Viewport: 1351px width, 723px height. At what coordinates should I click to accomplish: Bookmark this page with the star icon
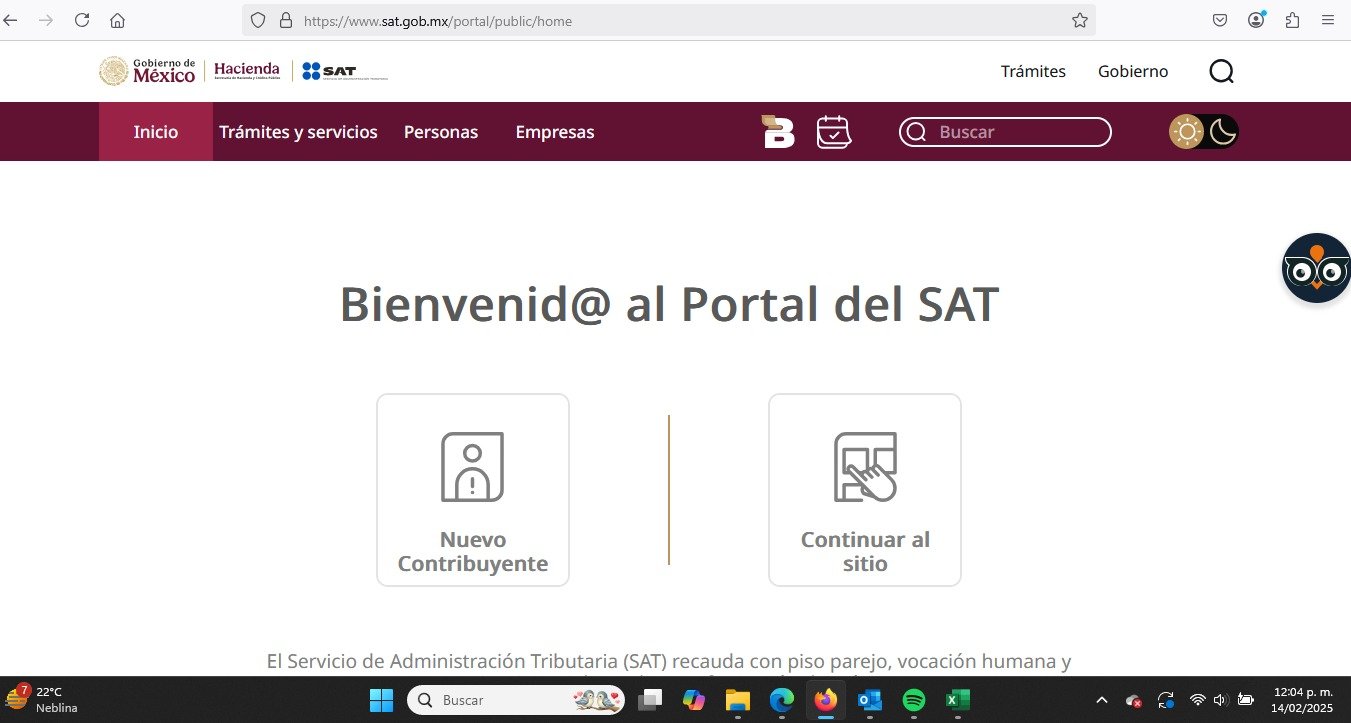click(1080, 20)
